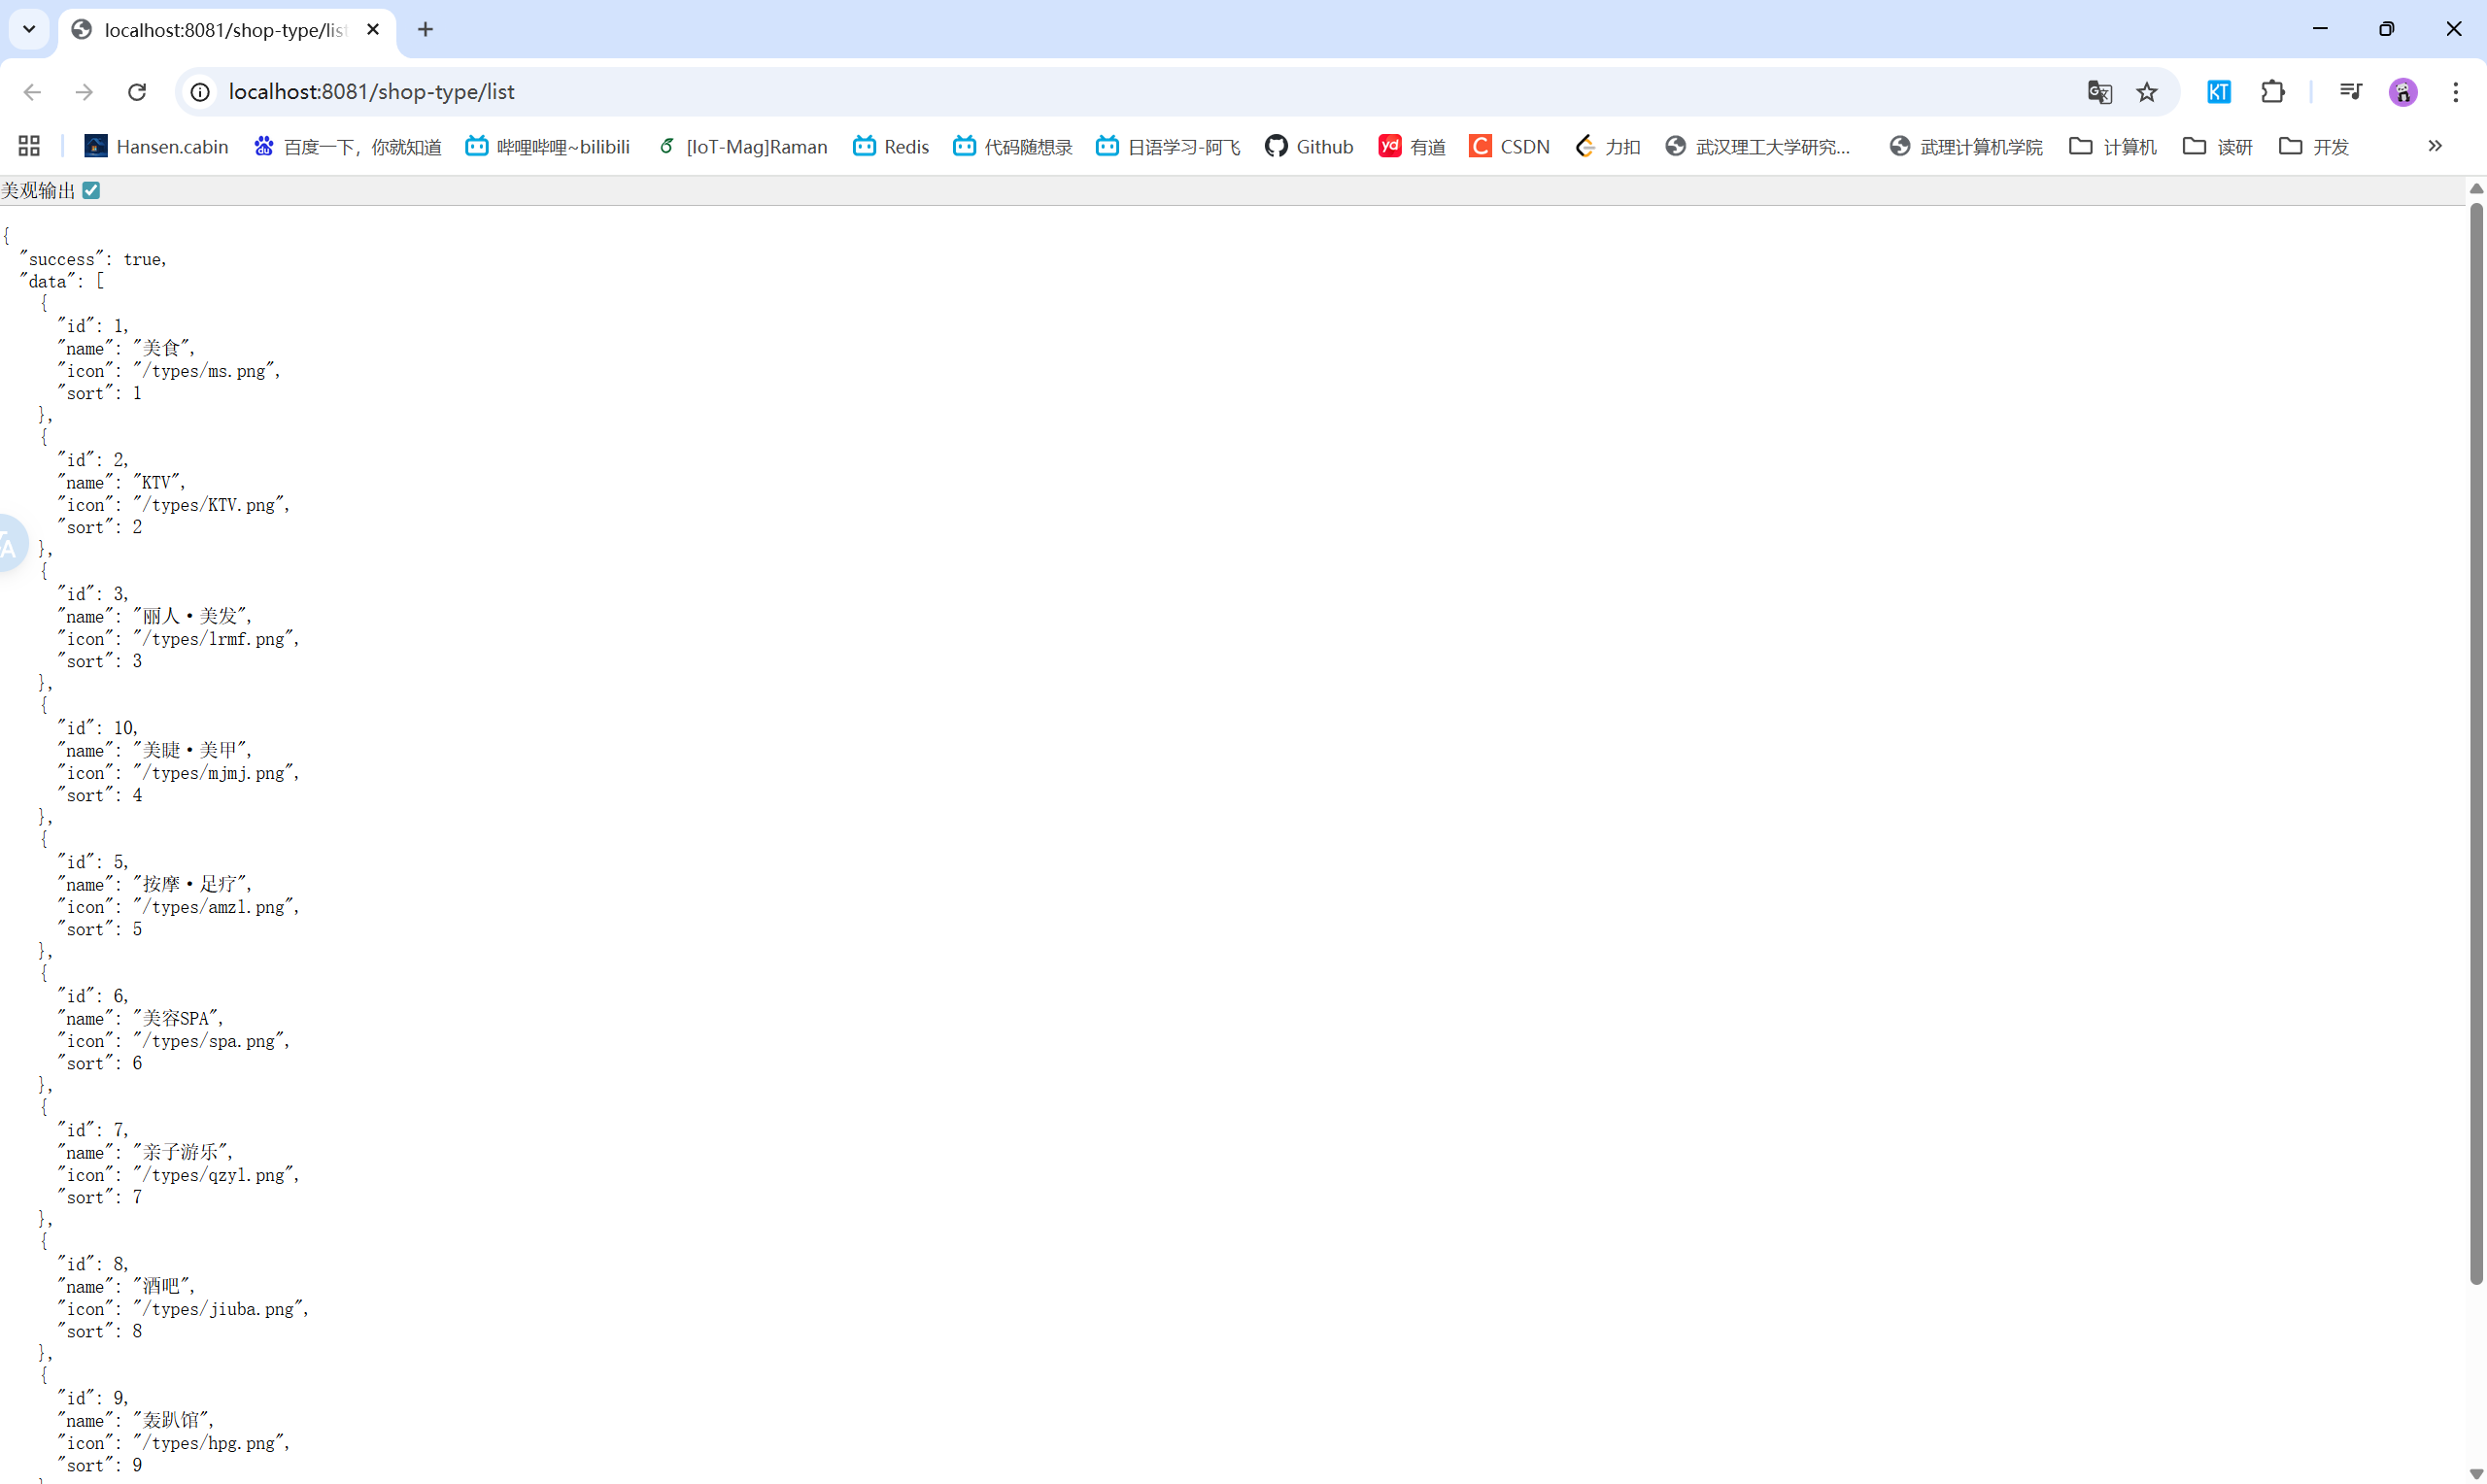This screenshot has width=2487, height=1484.
Task: Bookmark this page with star icon
Action: pyautogui.click(x=2147, y=92)
